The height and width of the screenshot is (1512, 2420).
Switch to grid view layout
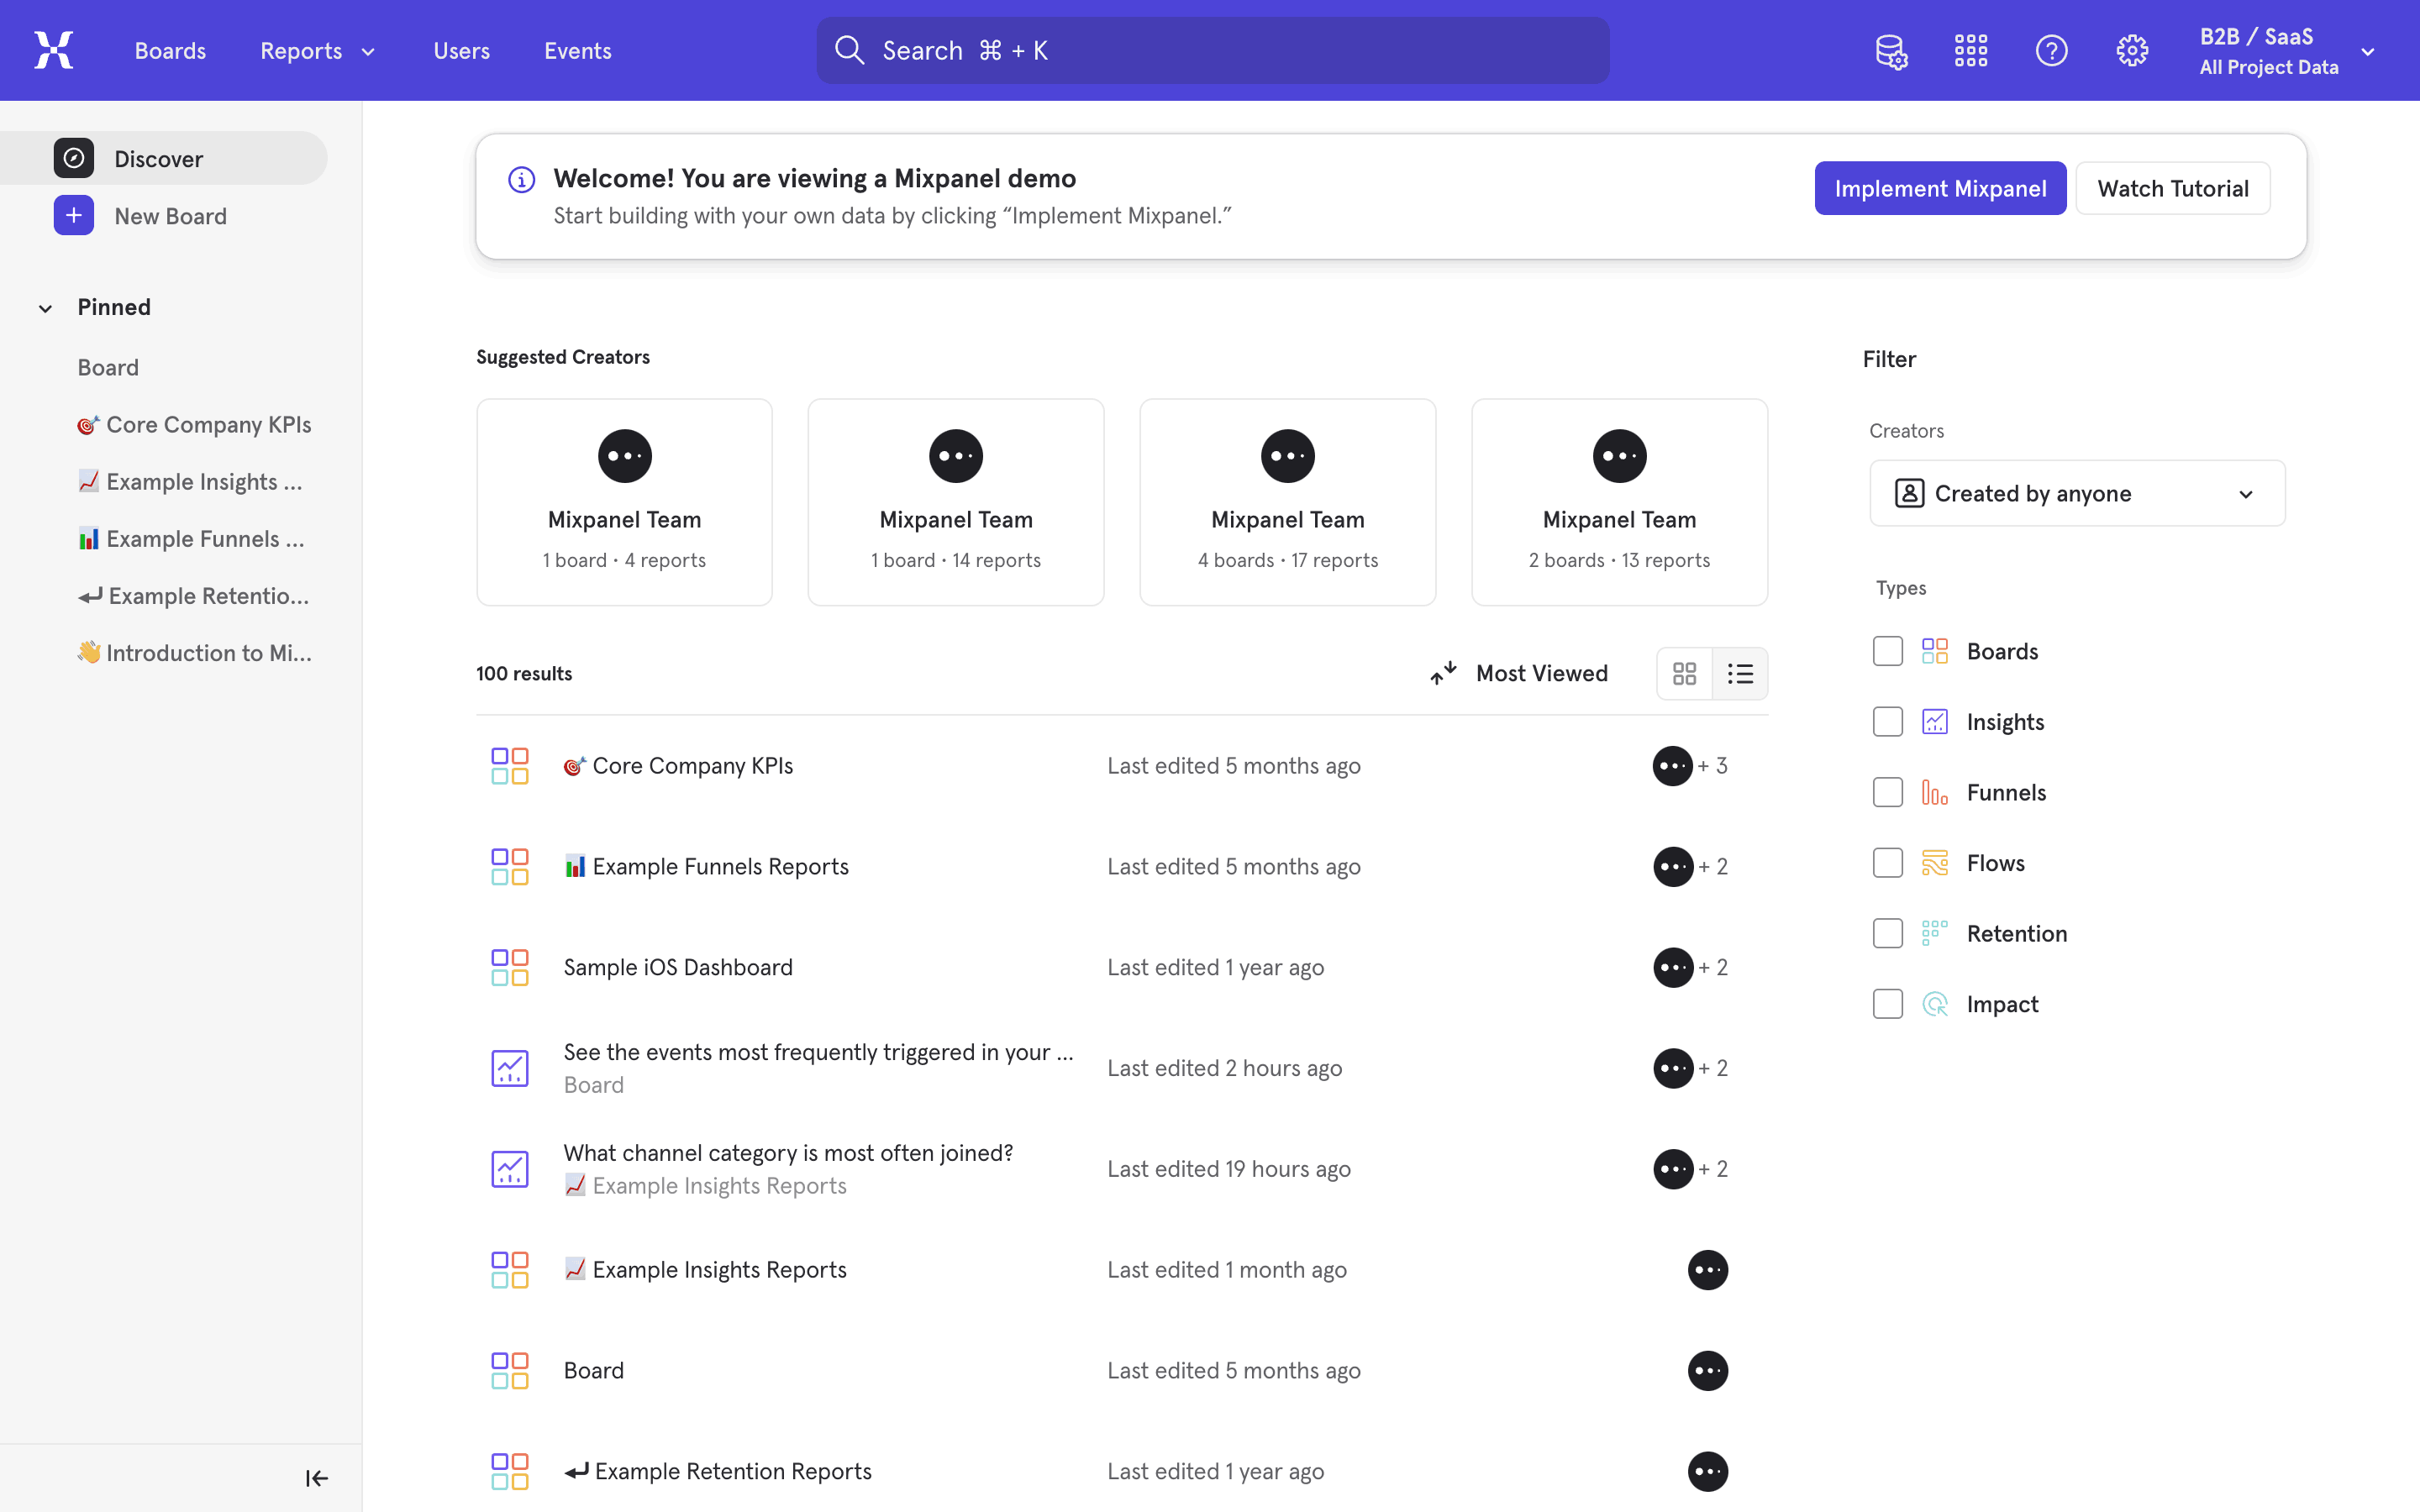(1684, 673)
